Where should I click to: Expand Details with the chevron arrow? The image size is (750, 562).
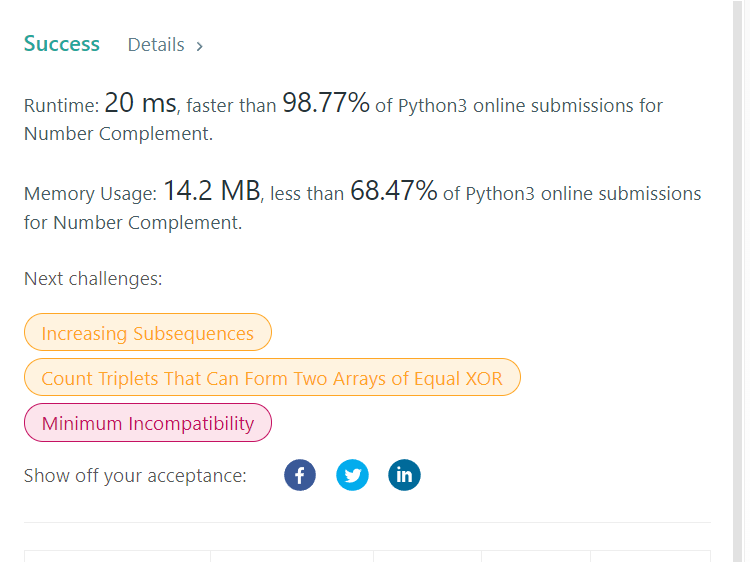tap(200, 46)
